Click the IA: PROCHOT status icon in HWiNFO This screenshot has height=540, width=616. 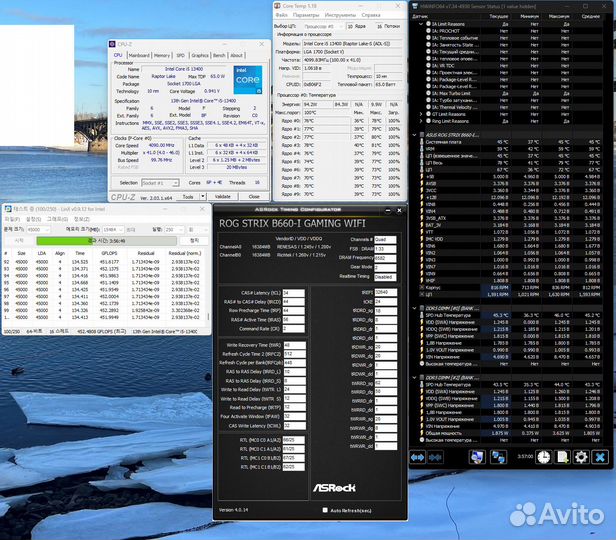(429, 31)
